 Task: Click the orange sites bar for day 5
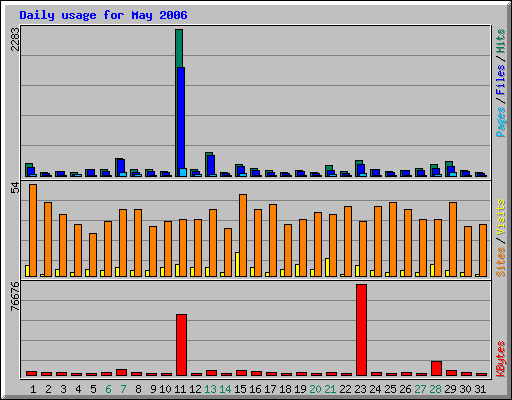[93, 255]
